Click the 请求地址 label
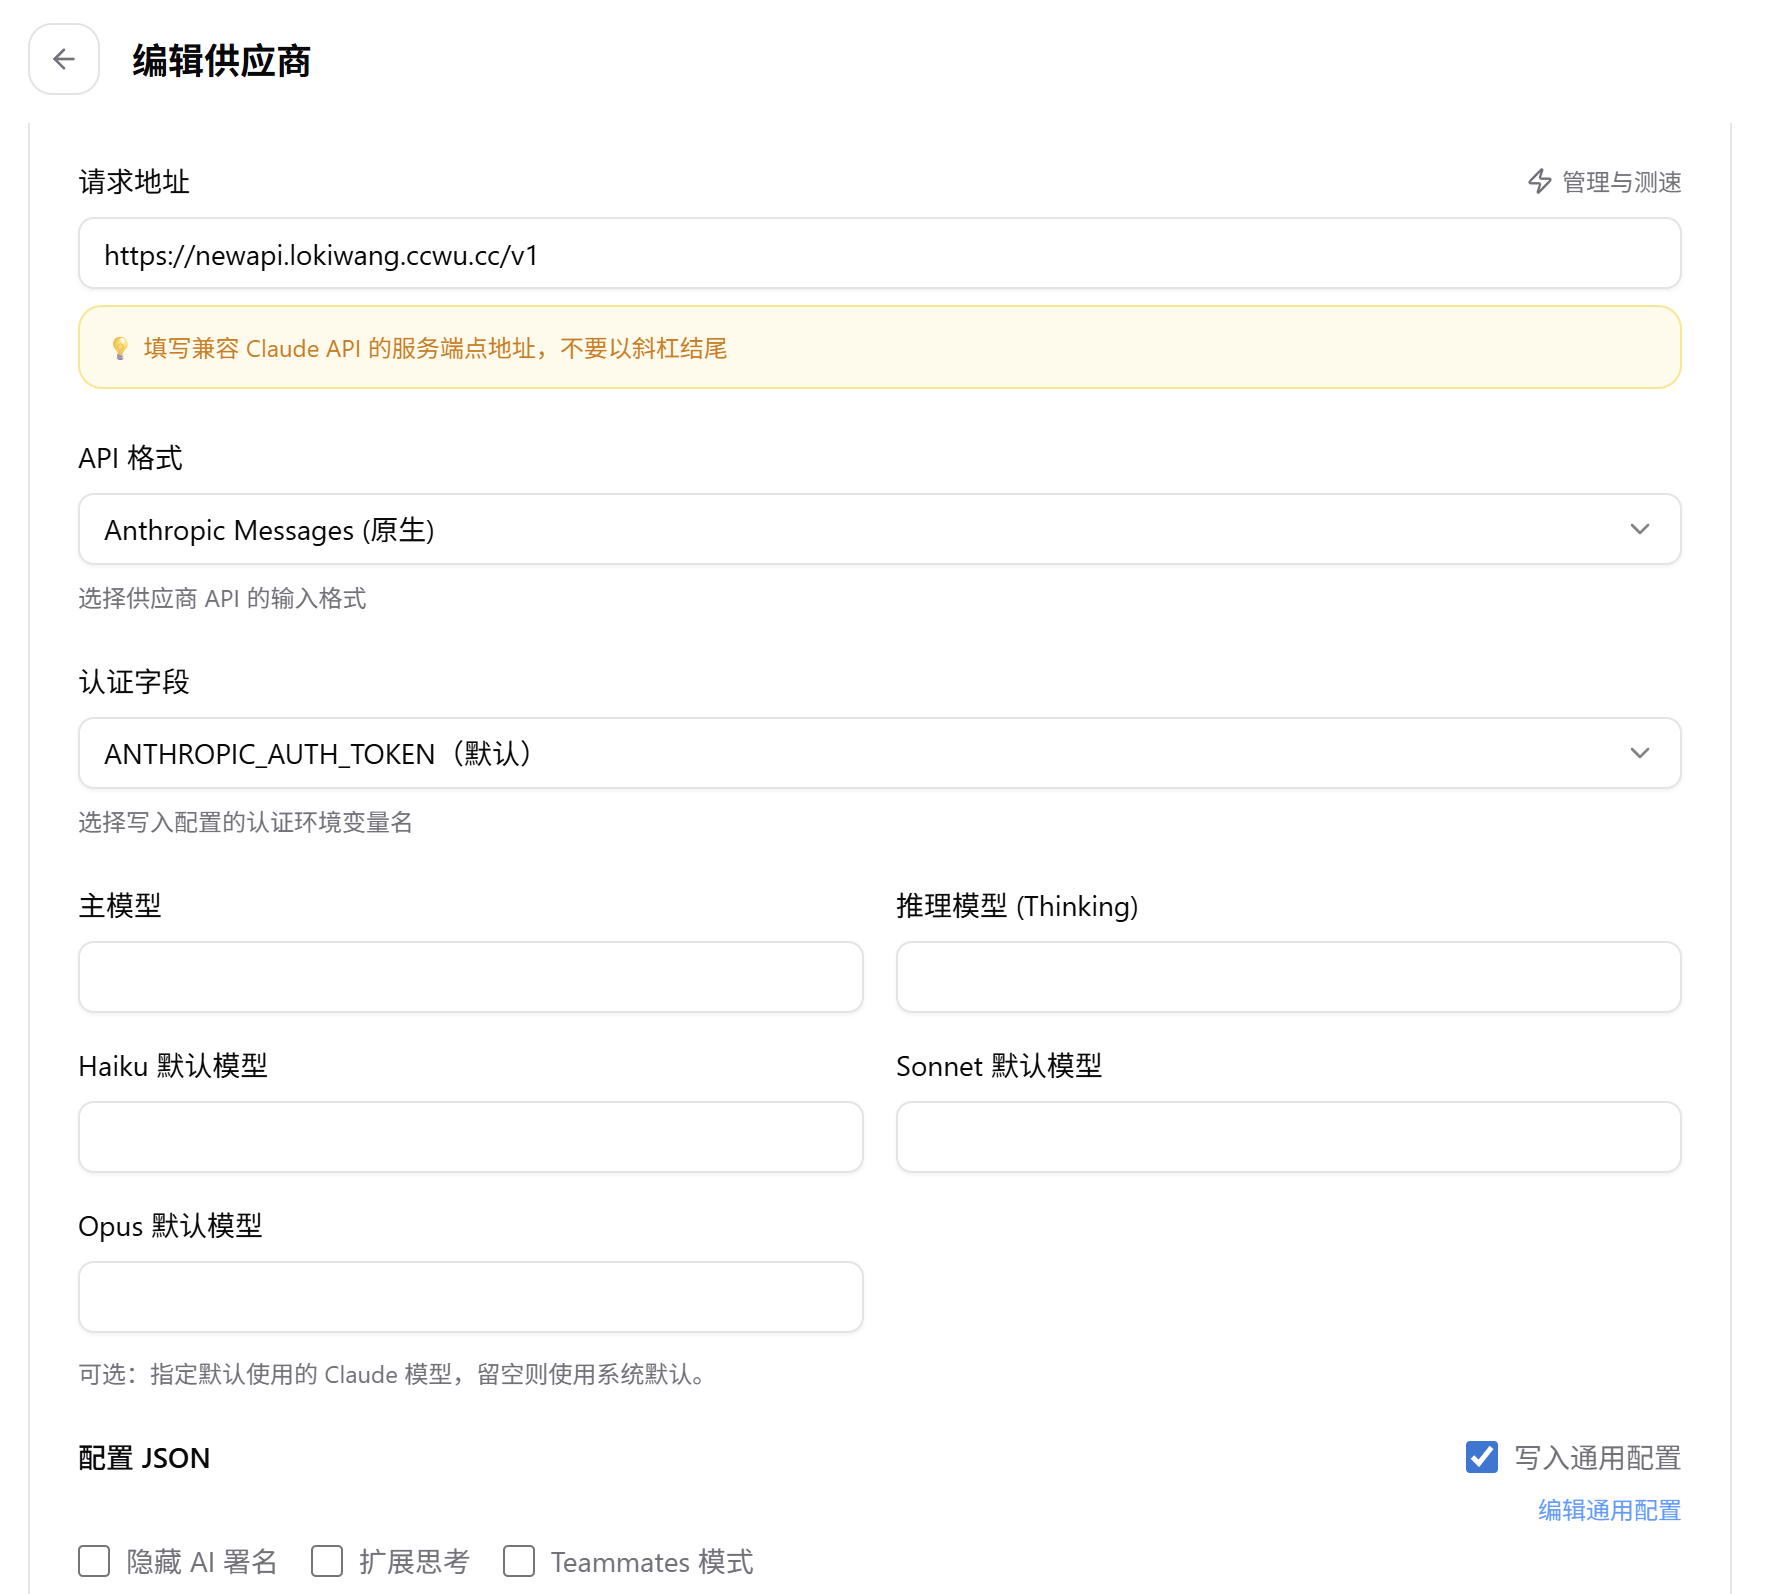Screen dimensions: 1776x1594 [134, 182]
